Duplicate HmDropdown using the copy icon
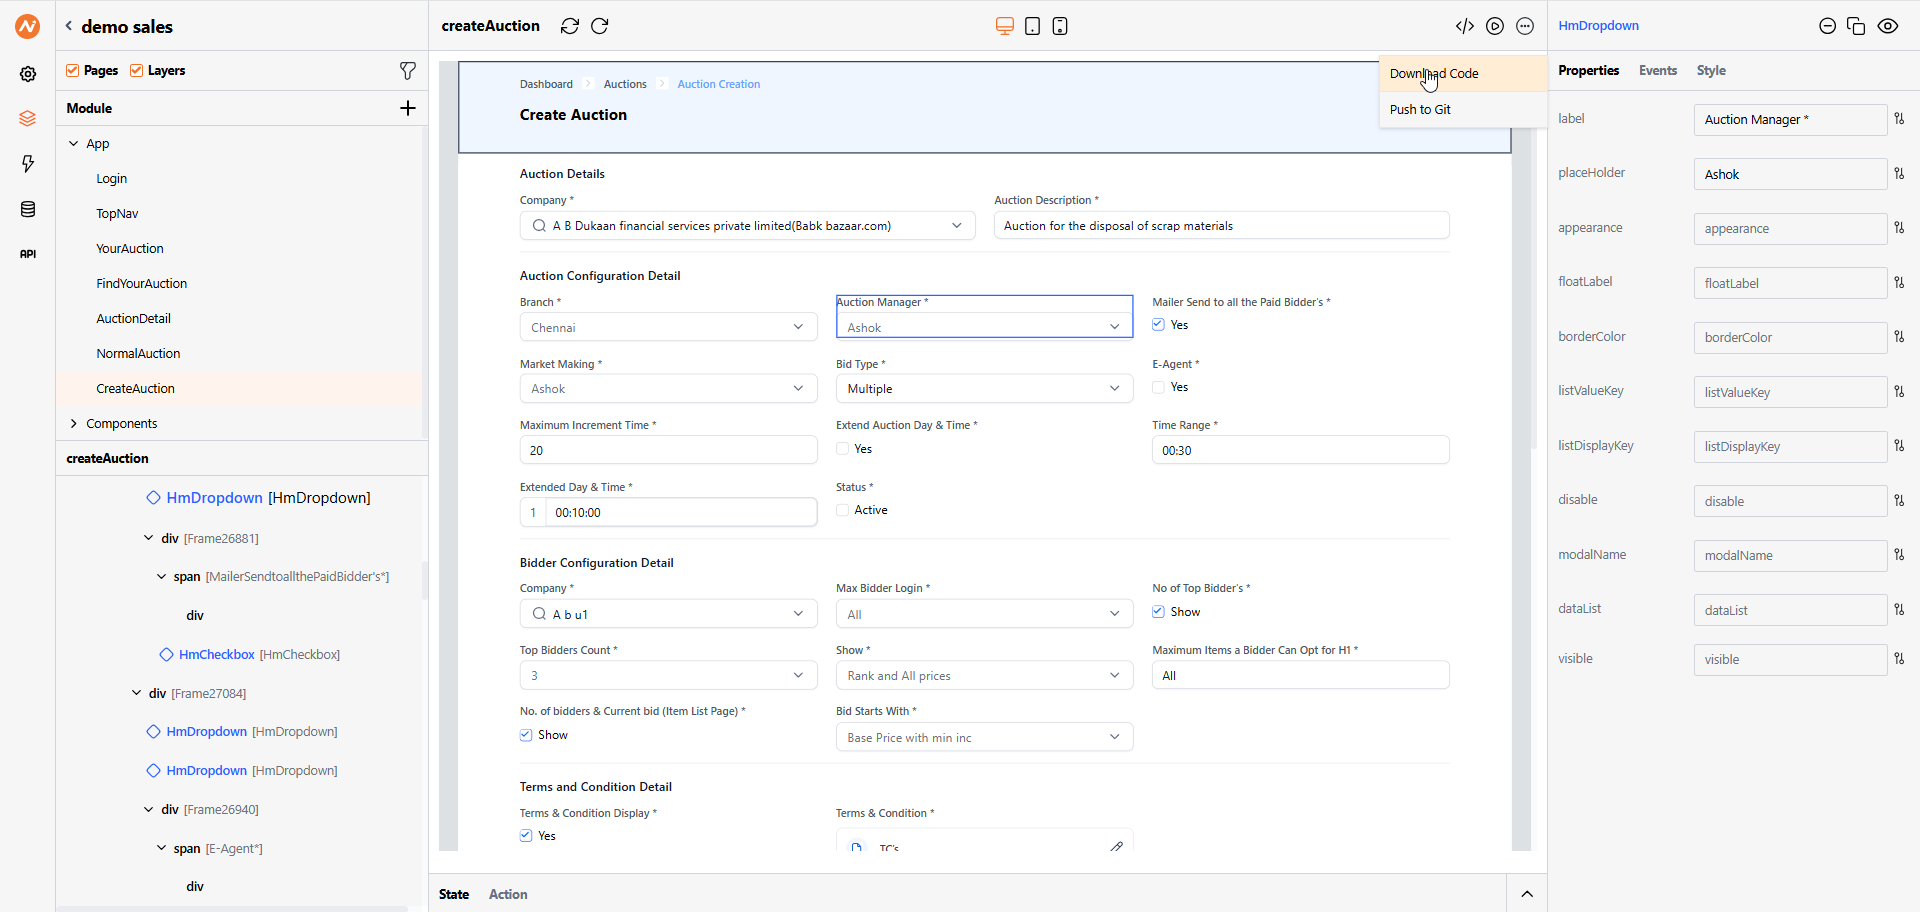Viewport: 1920px width, 912px height. pos(1856,26)
